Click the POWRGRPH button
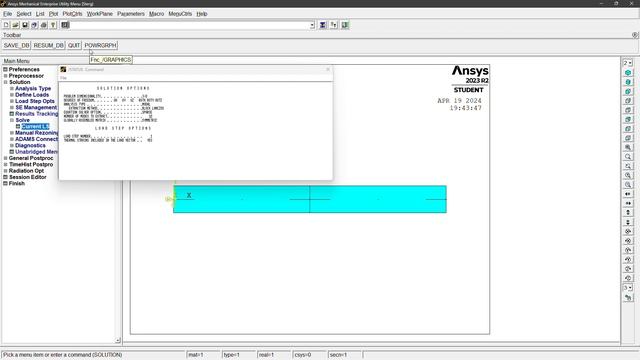The image size is (640, 360). (100, 45)
